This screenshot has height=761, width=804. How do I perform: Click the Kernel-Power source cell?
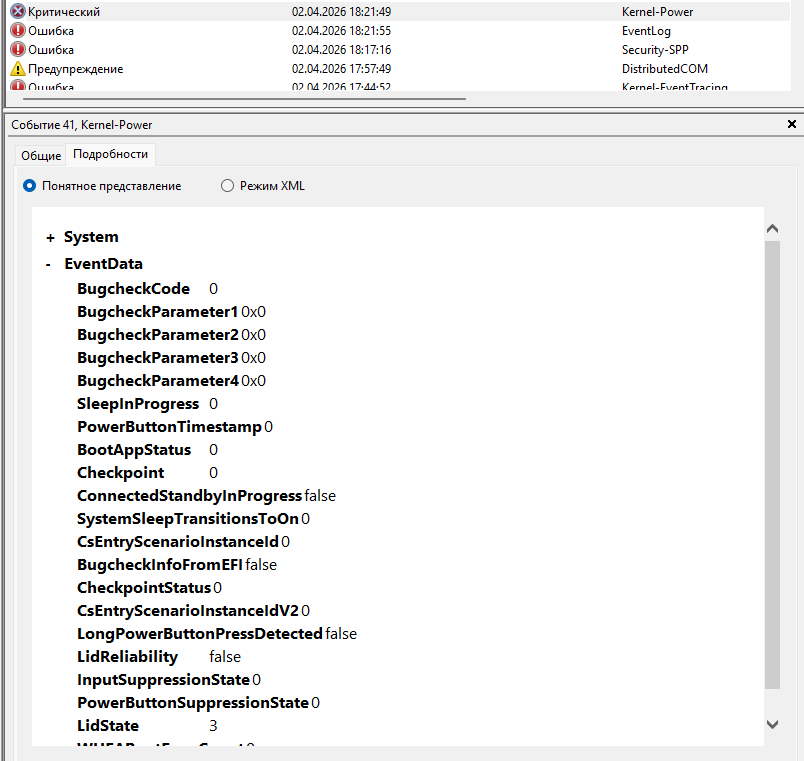click(657, 12)
